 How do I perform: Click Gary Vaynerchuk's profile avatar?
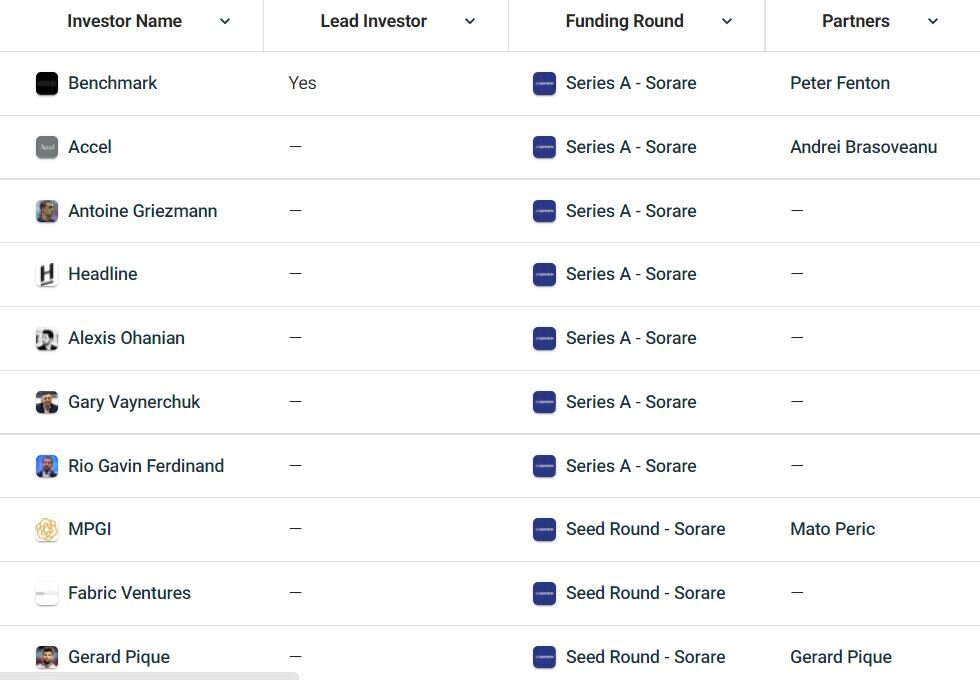47,402
